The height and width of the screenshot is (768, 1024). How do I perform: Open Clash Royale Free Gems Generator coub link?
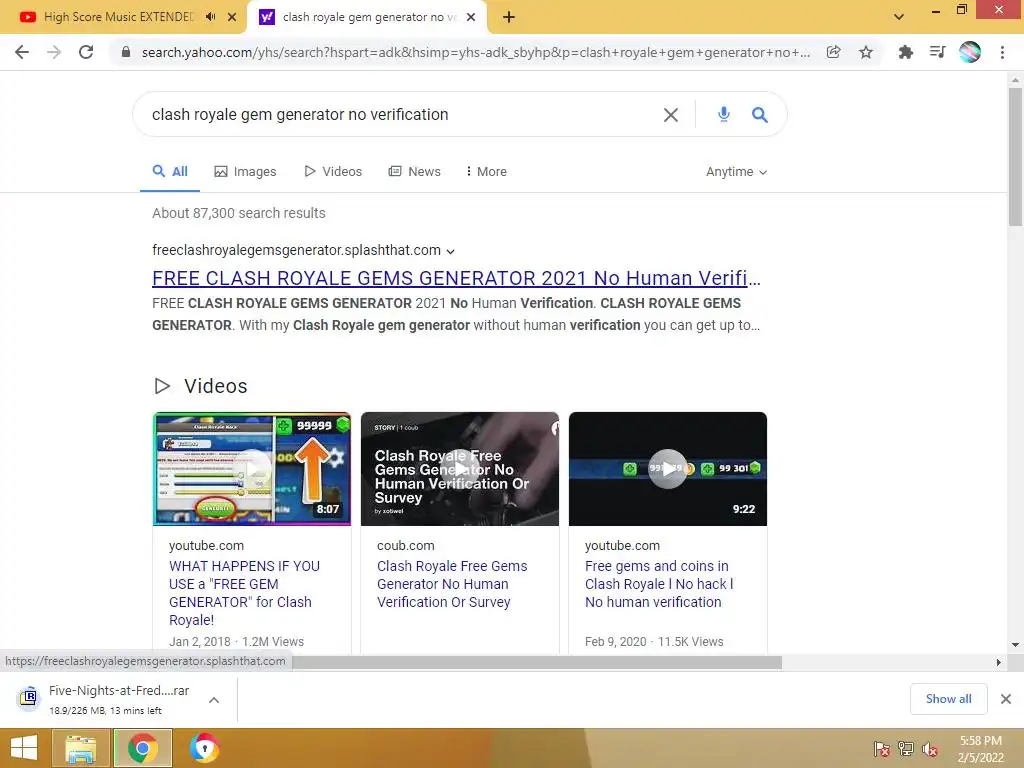452,584
